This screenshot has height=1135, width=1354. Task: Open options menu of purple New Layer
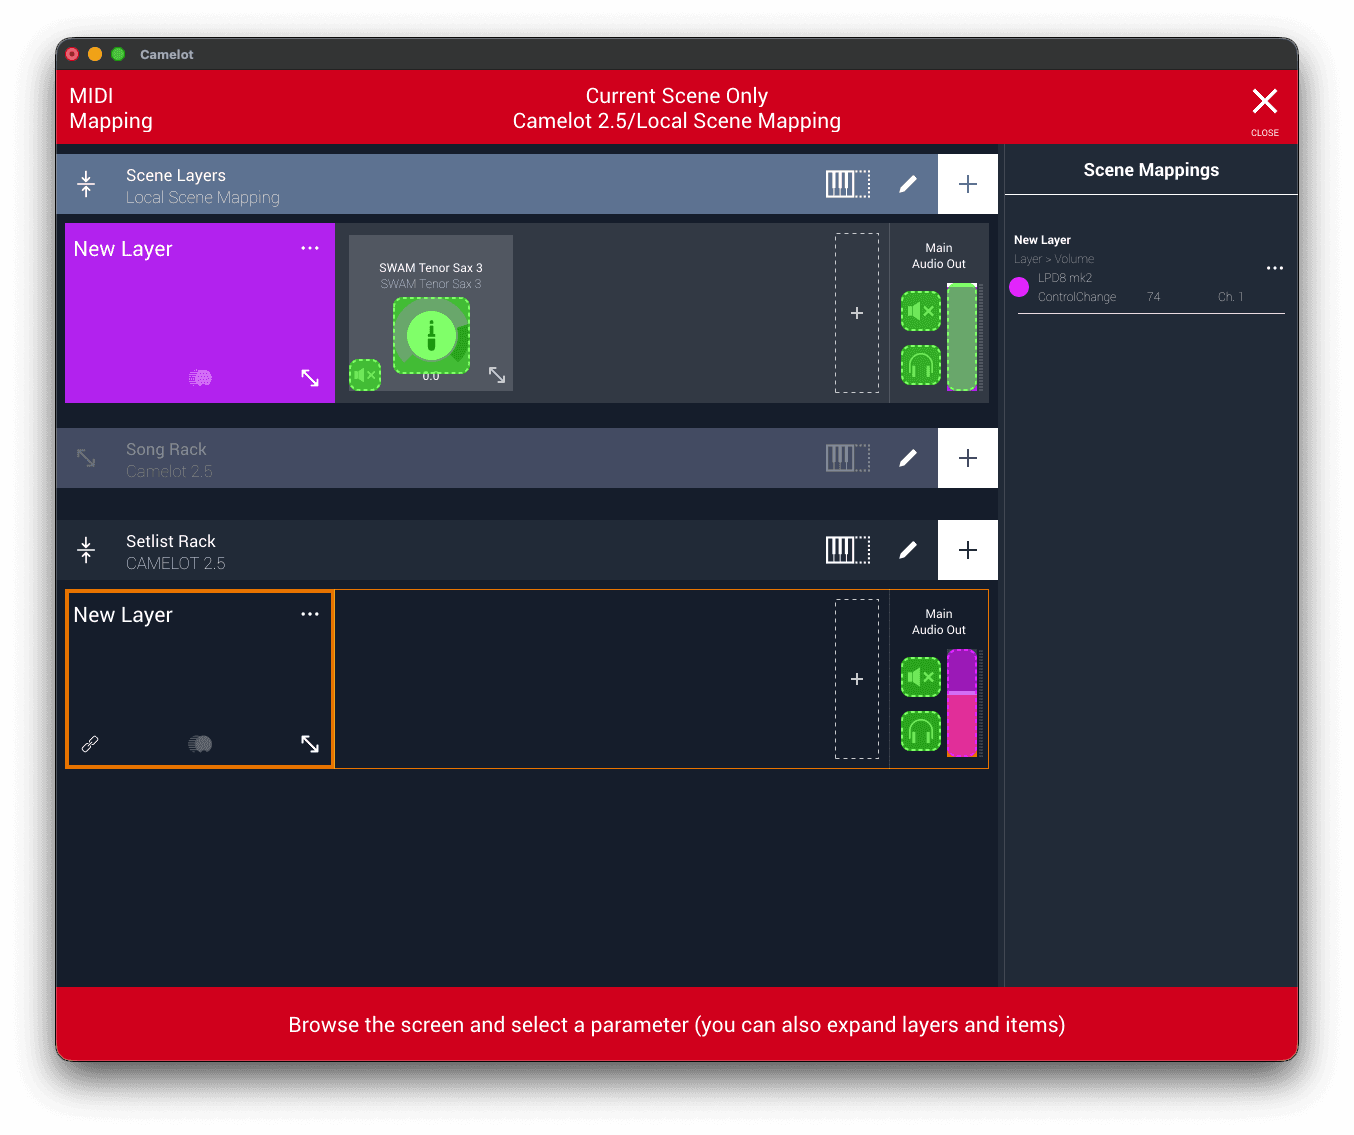310,248
